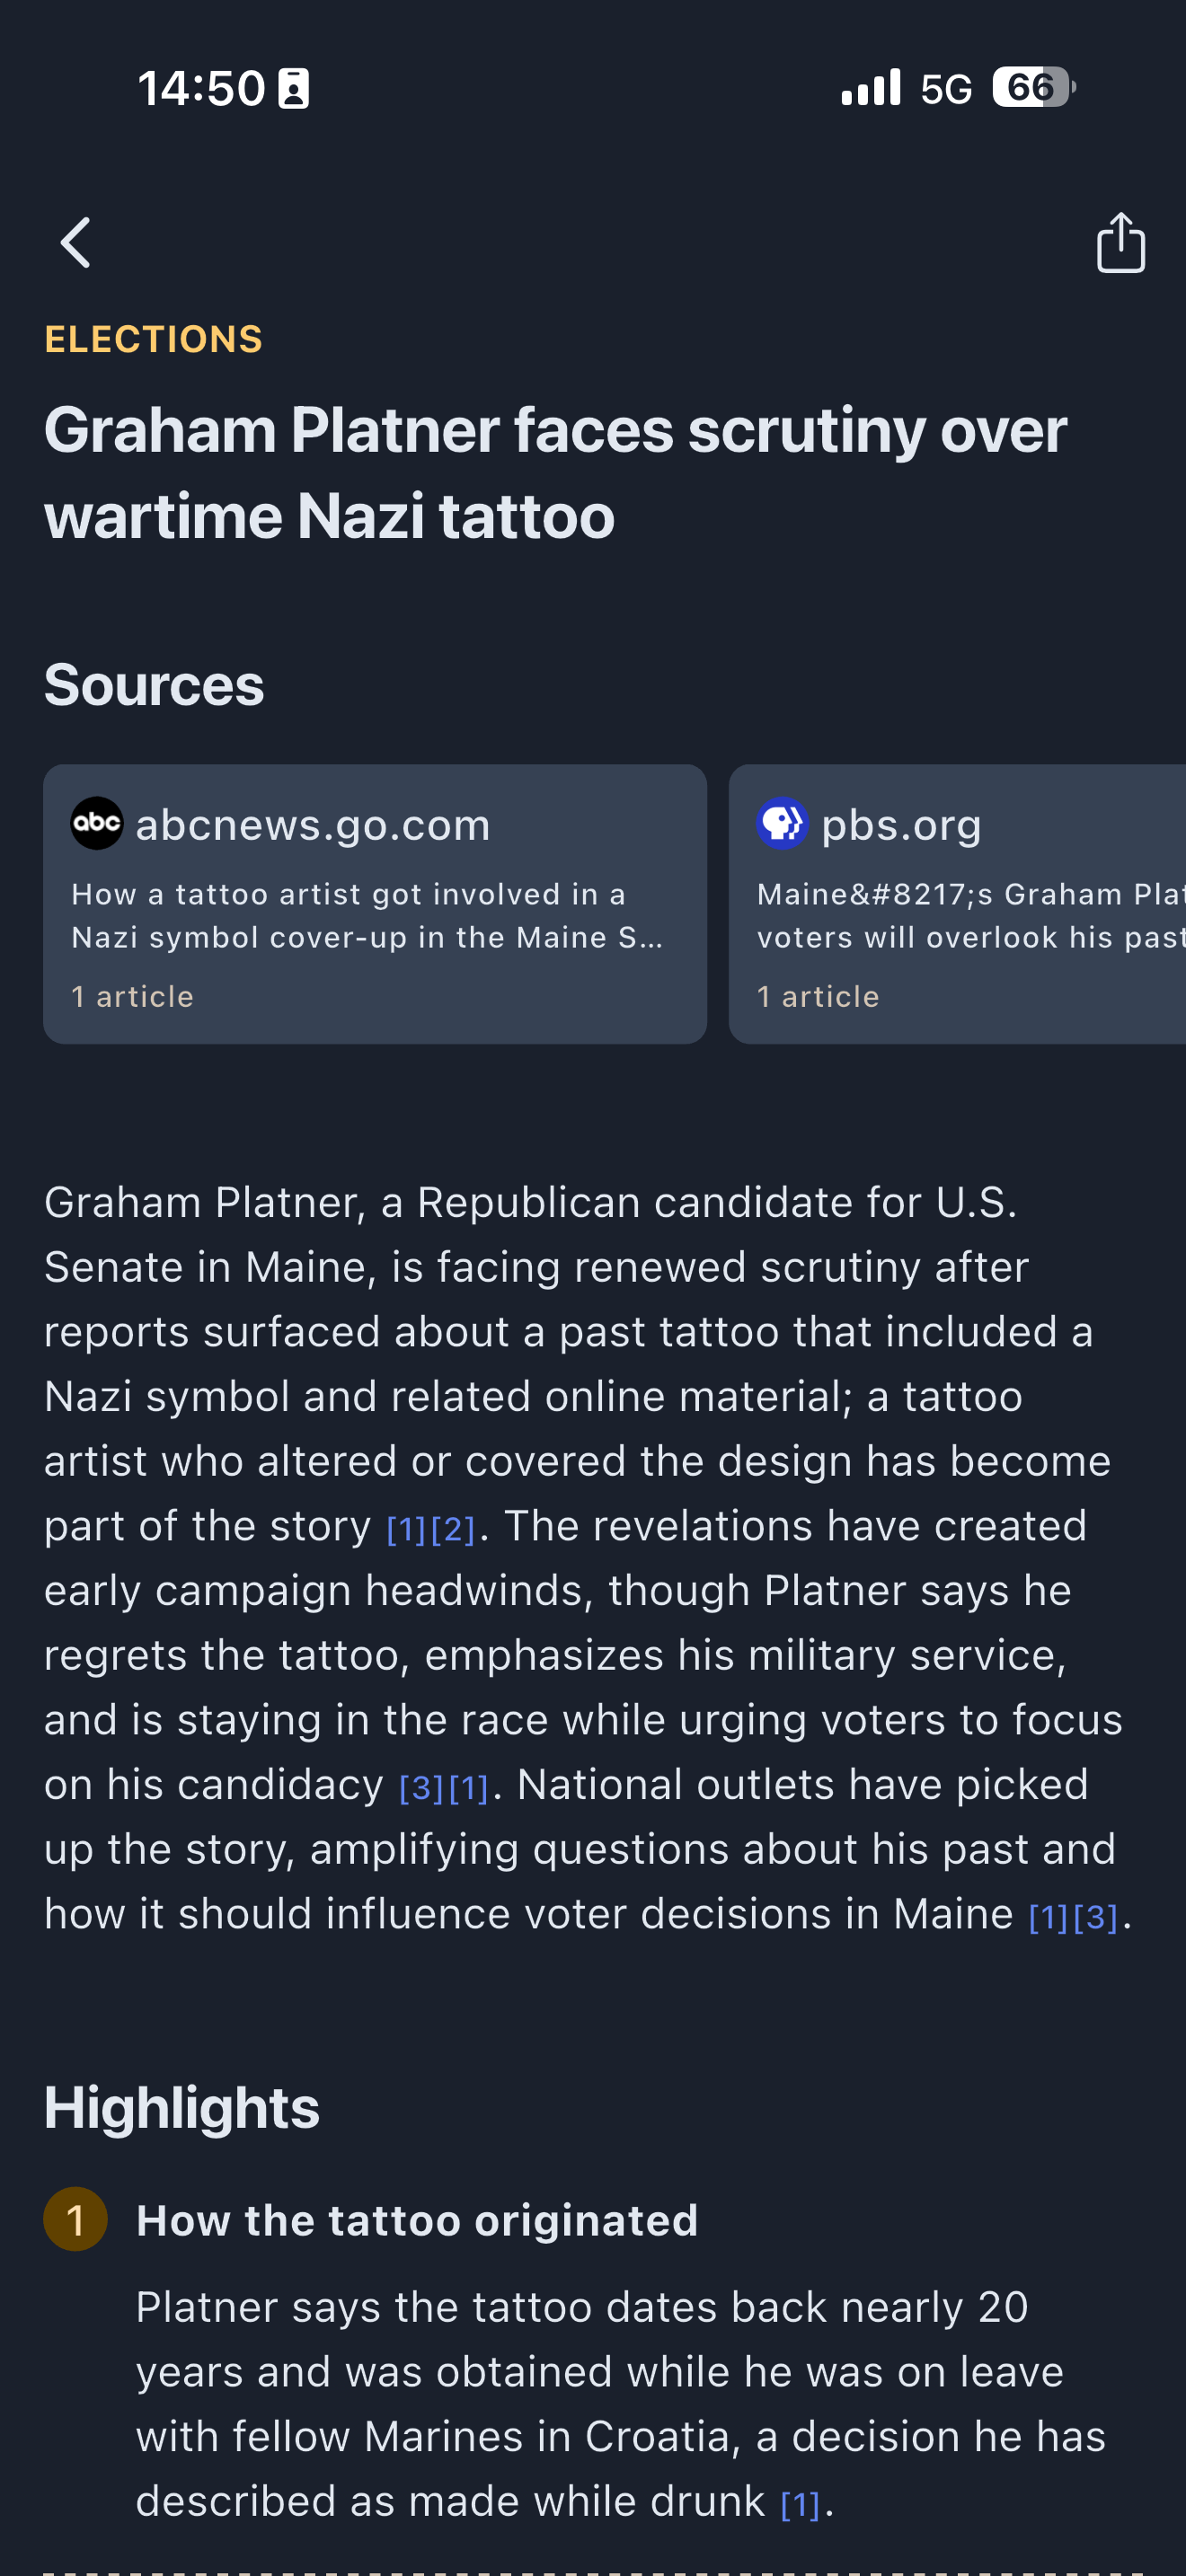Viewport: 1186px width, 2576px height.
Task: Tap the cellular signal bars icon
Action: coord(870,87)
